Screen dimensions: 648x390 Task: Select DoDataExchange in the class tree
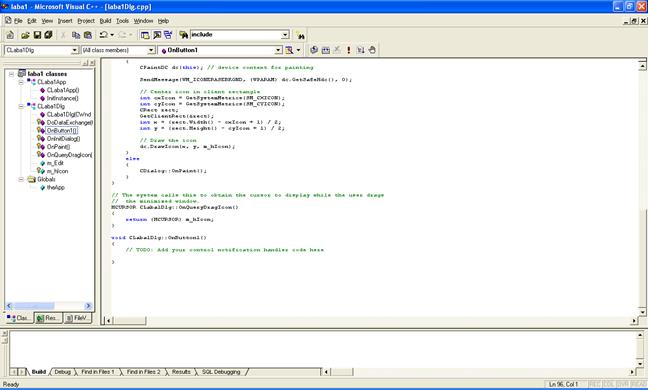(69, 123)
